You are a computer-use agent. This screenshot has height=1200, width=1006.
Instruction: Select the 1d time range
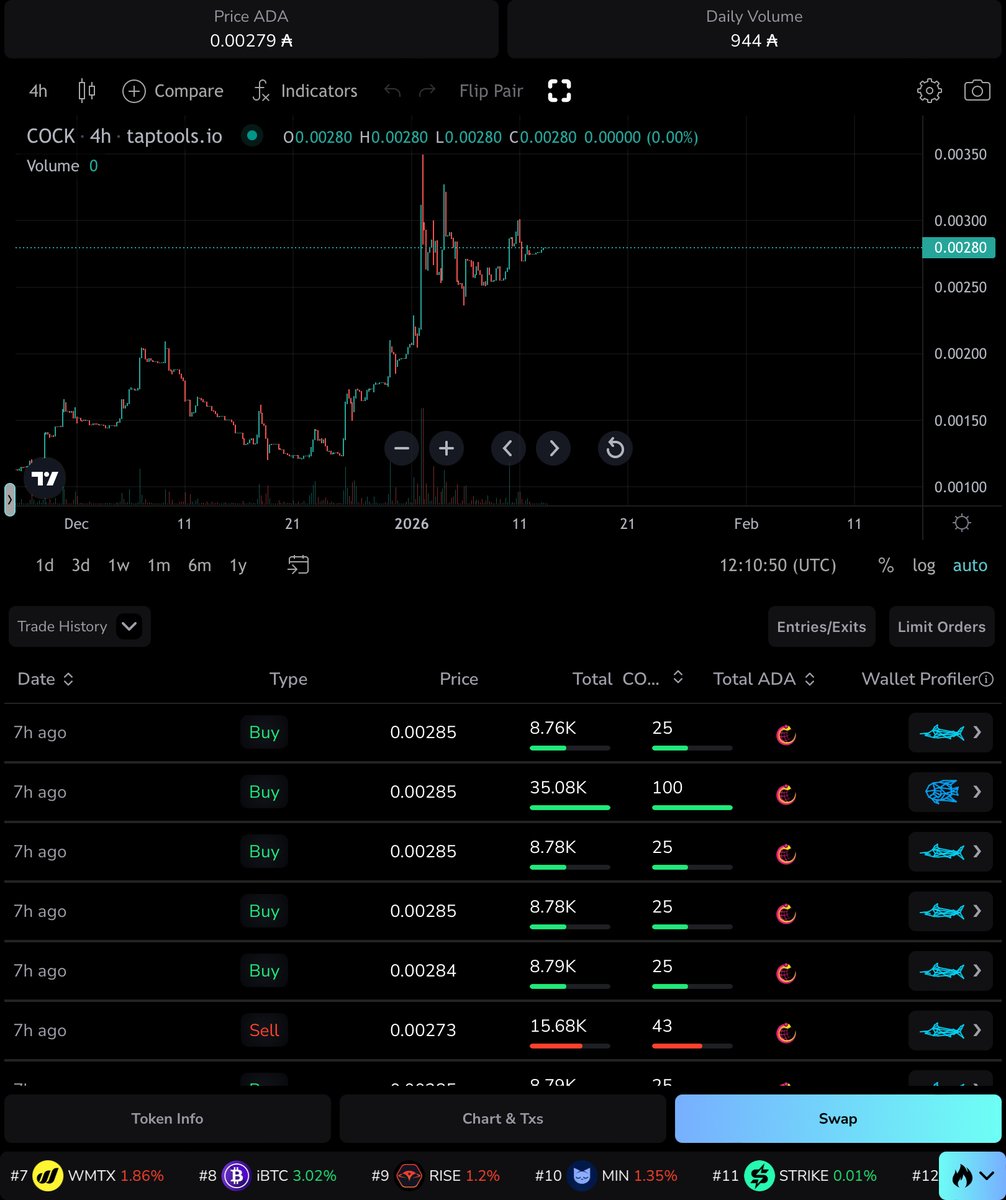[x=45, y=565]
